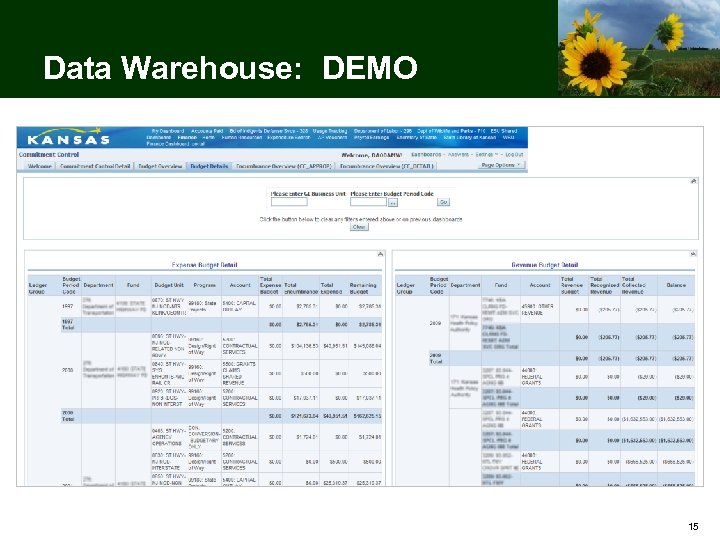The height and width of the screenshot is (540, 720).
Task: Select the Budget Details tab
Action: pos(209,166)
